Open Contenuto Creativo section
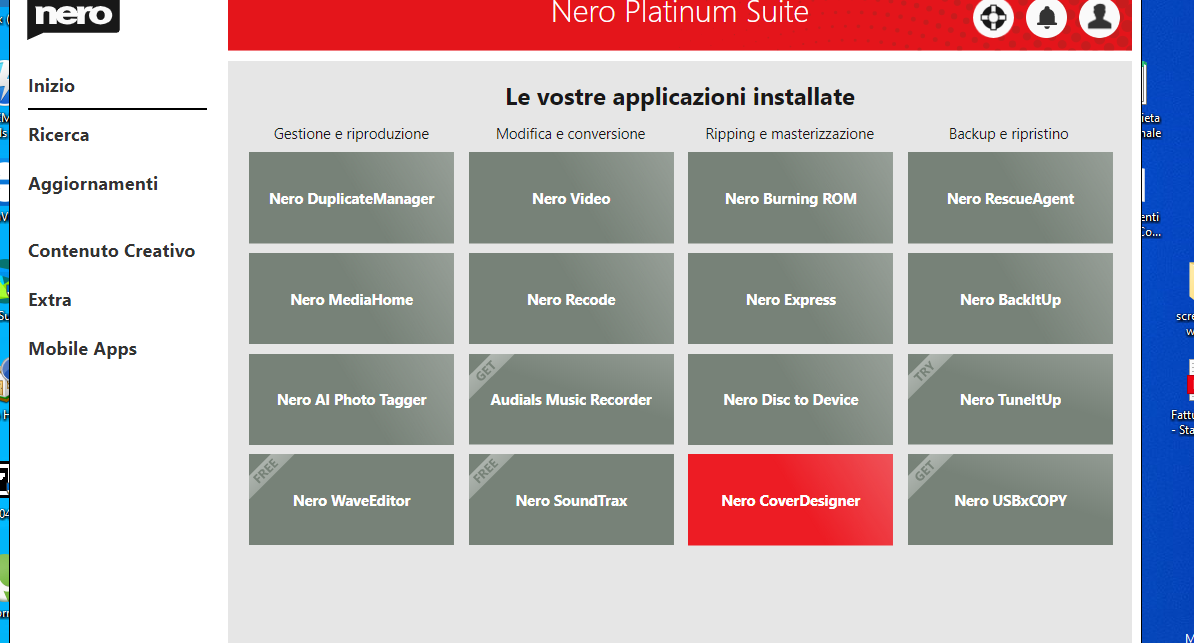The height and width of the screenshot is (643, 1194). pyautogui.click(x=111, y=251)
